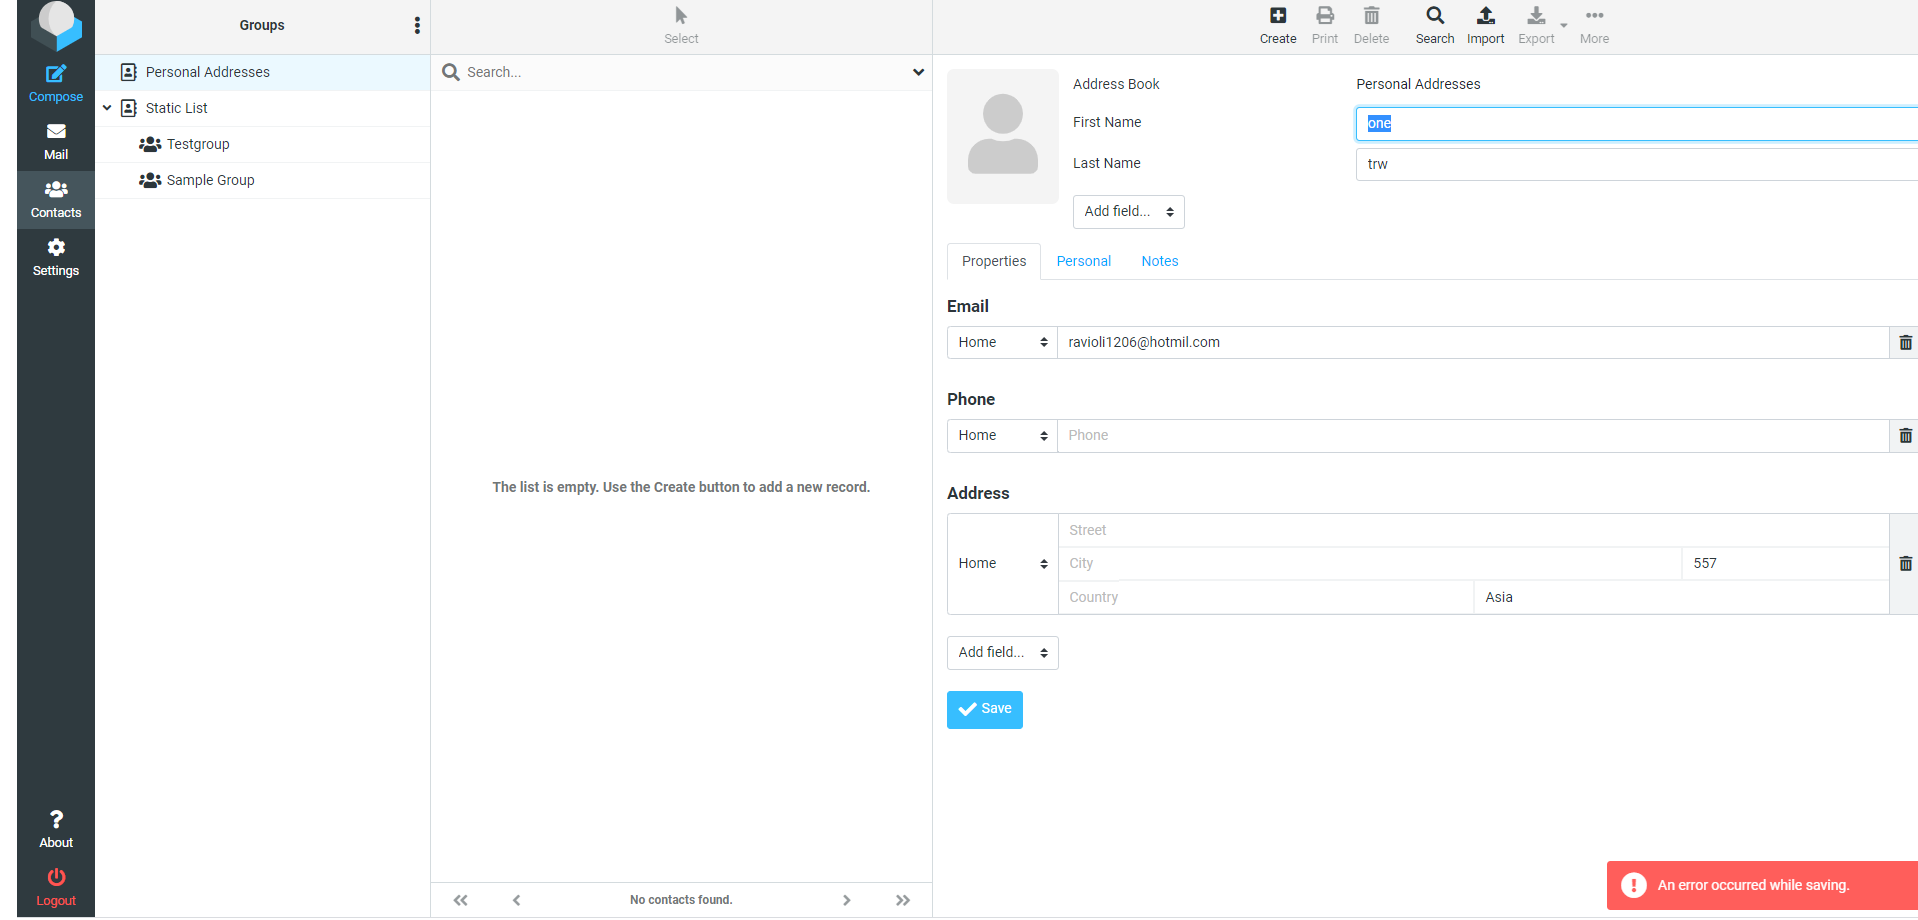This screenshot has width=1918, height=920.
Task: Save the contact changes
Action: pos(984,709)
